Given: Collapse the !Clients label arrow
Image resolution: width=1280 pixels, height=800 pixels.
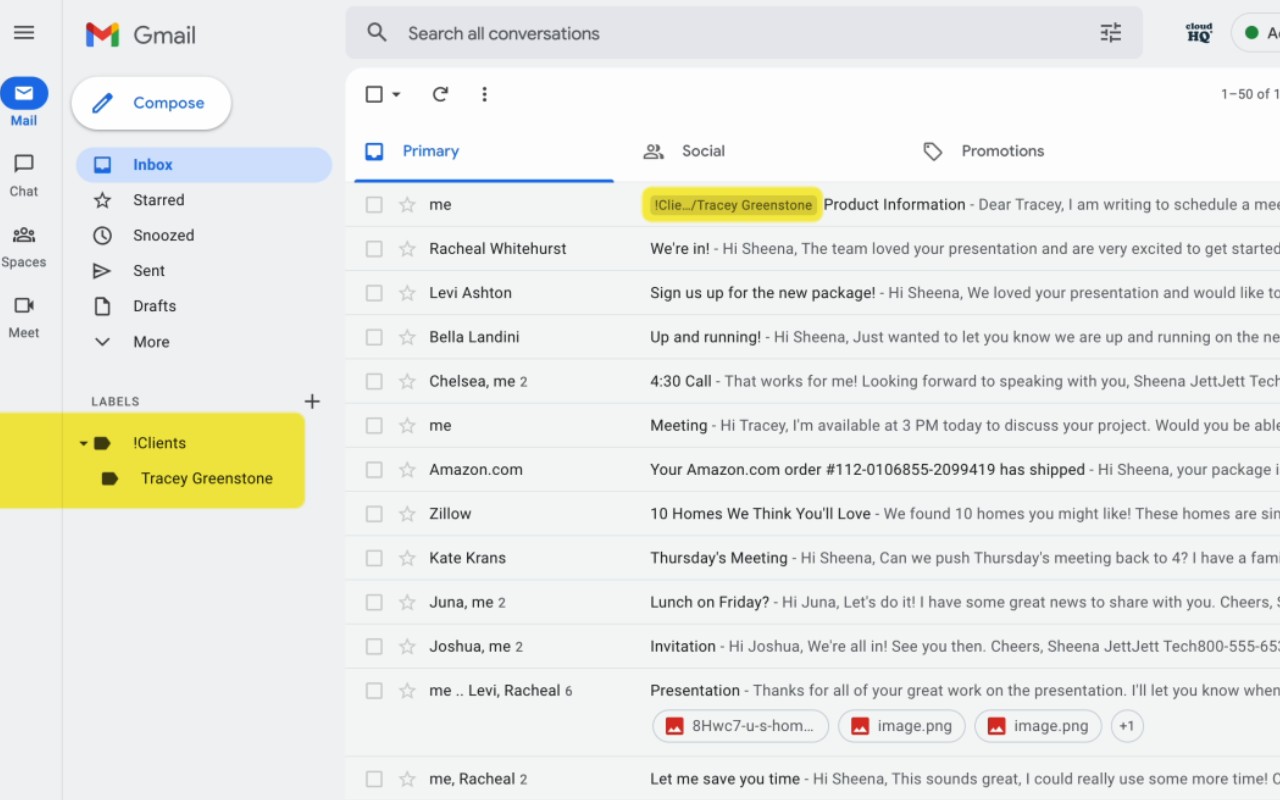Looking at the screenshot, I should [84, 443].
